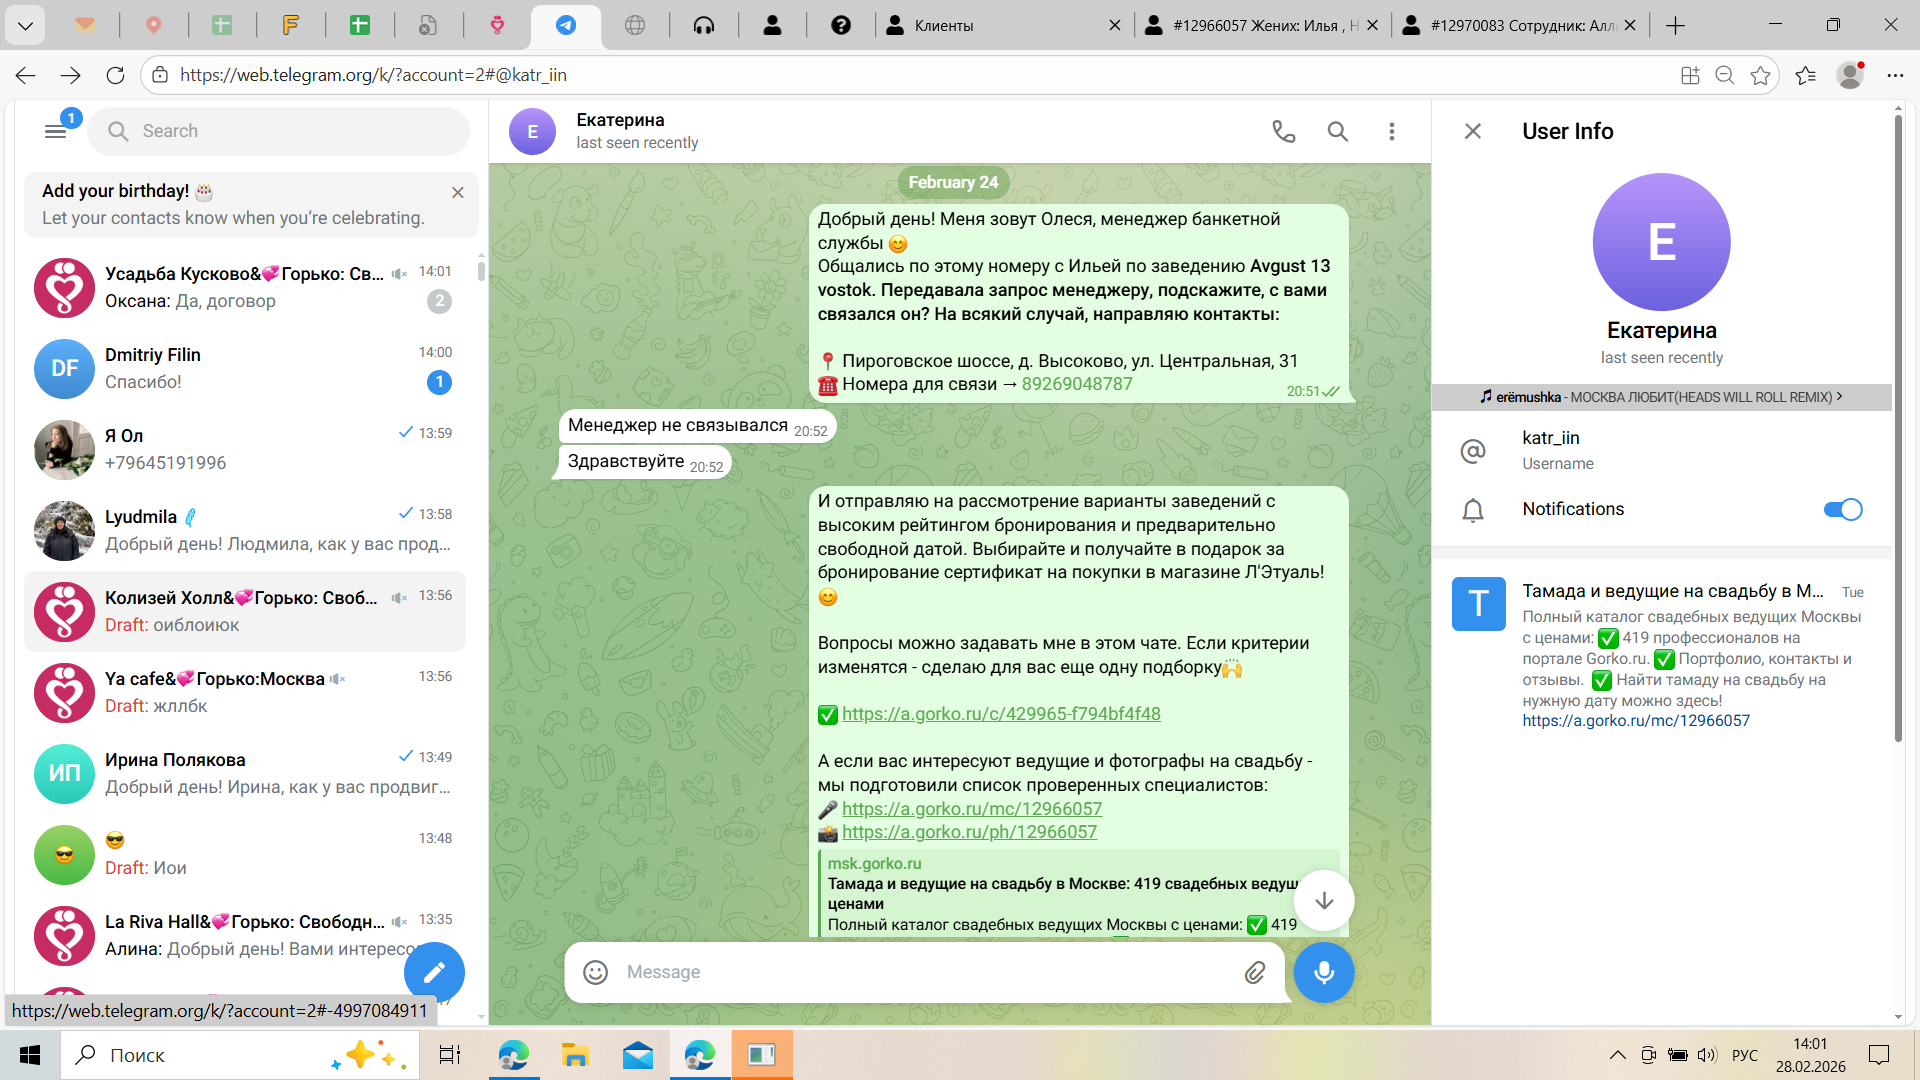The height and width of the screenshot is (1080, 1920).
Task: Compose new message with pencil button
Action: [x=434, y=972]
